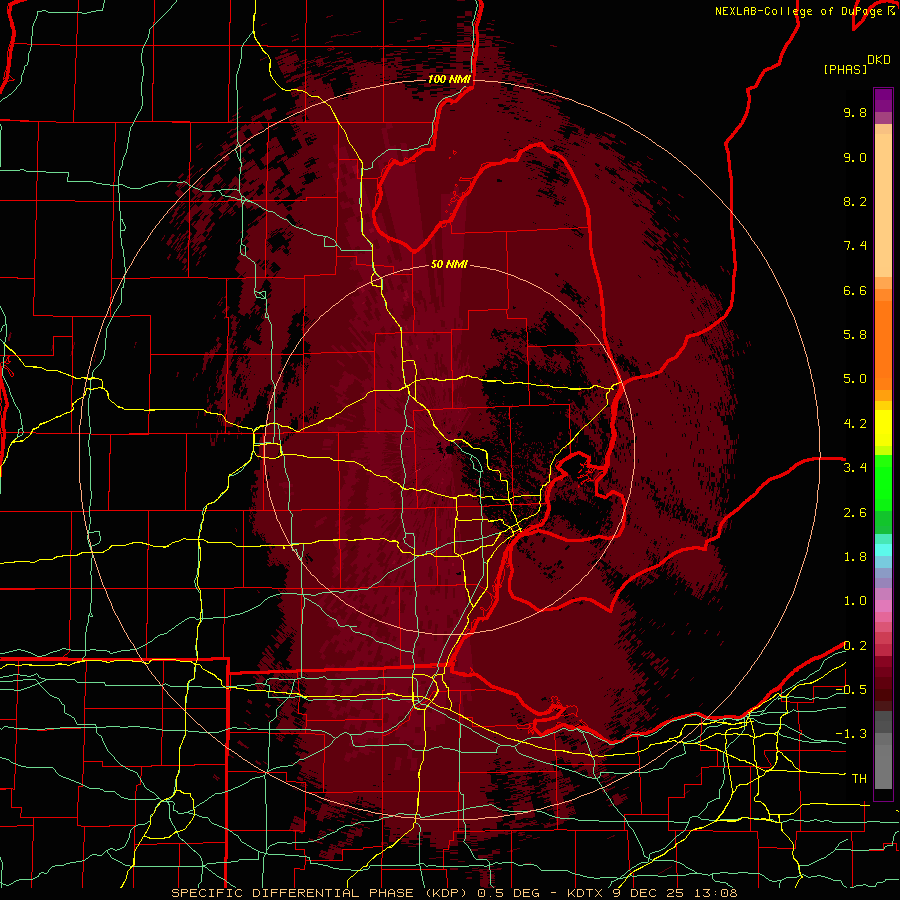
Task: Click the 1.0 value on the scale
Action: 855,601
